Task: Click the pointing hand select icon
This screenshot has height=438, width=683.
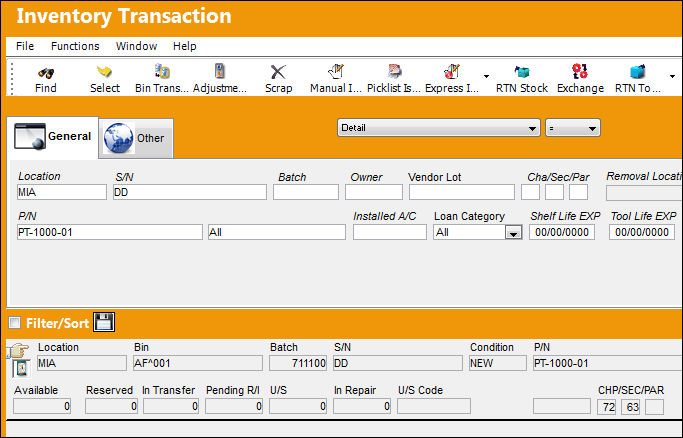Action: [x=18, y=350]
